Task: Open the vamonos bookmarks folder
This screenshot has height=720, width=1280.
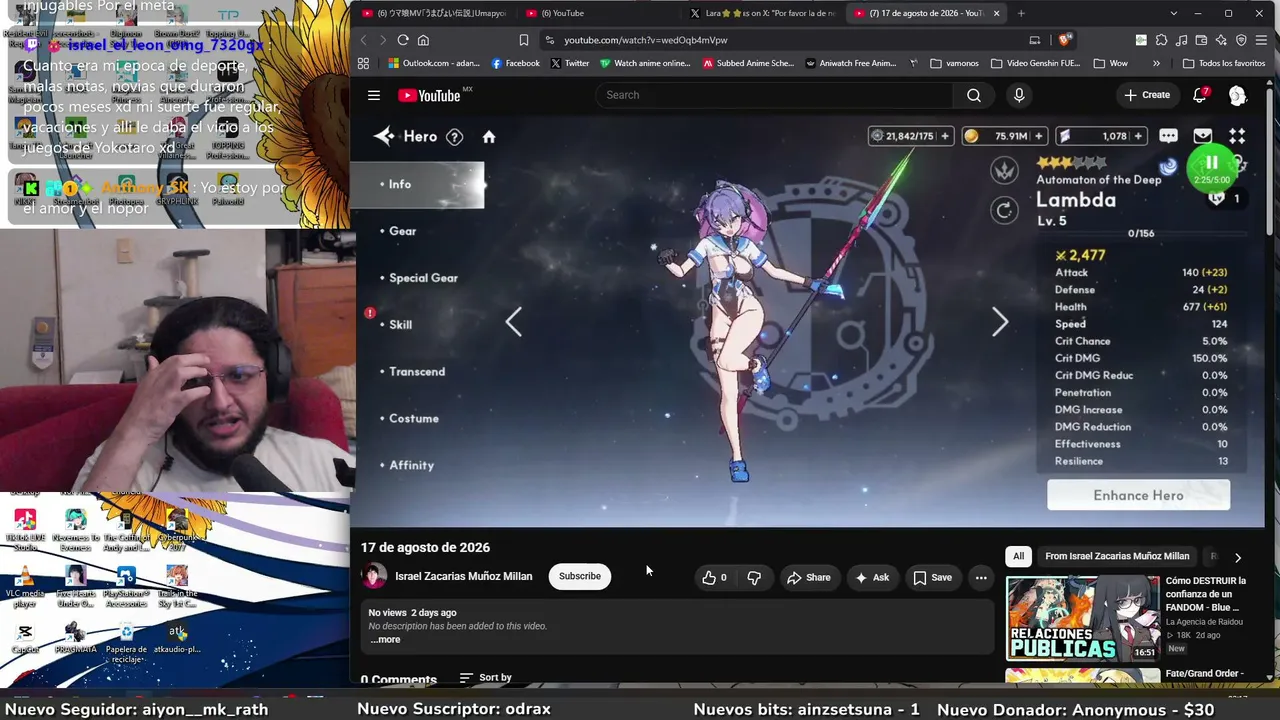Action: pos(954,63)
